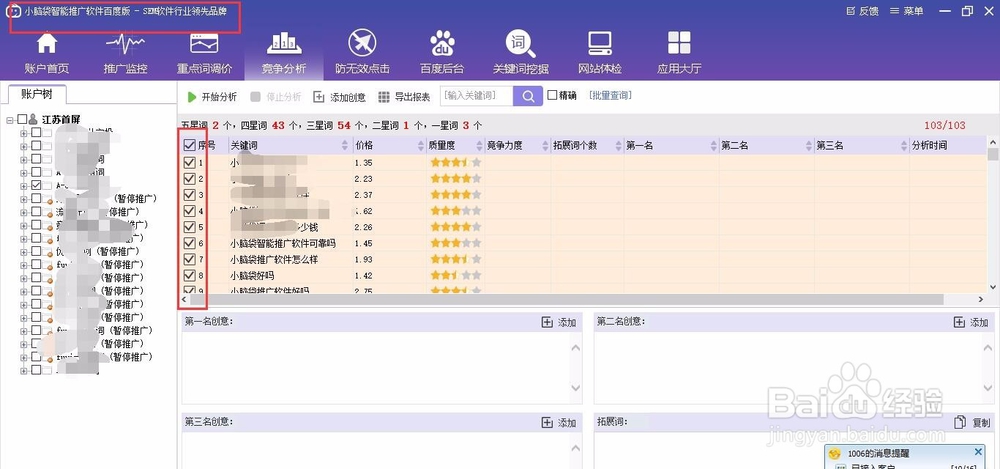Sort by the 拓展词个数 column arrows
The image size is (1000, 469).
(x=618, y=145)
